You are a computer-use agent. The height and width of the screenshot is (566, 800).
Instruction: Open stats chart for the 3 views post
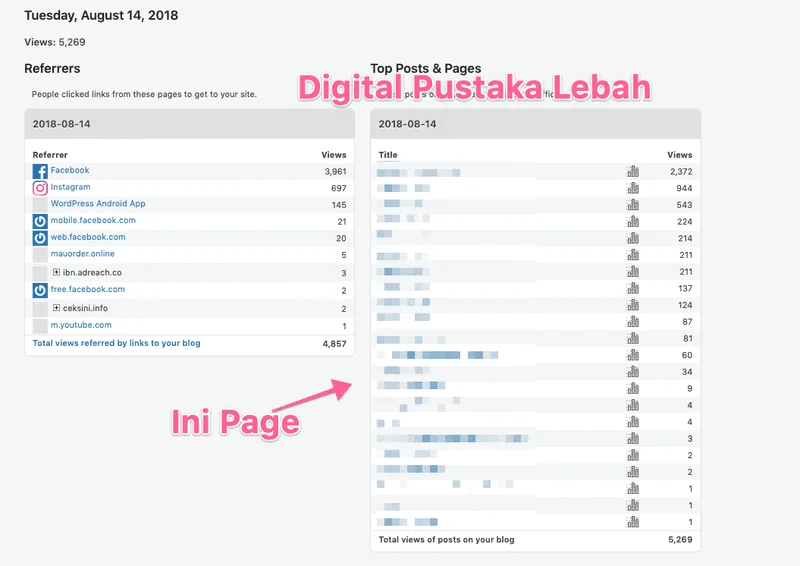[633, 438]
